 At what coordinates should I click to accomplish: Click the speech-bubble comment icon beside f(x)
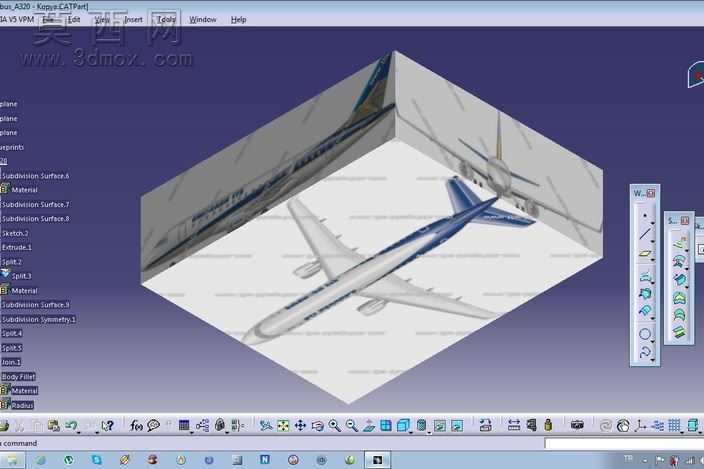pos(154,425)
